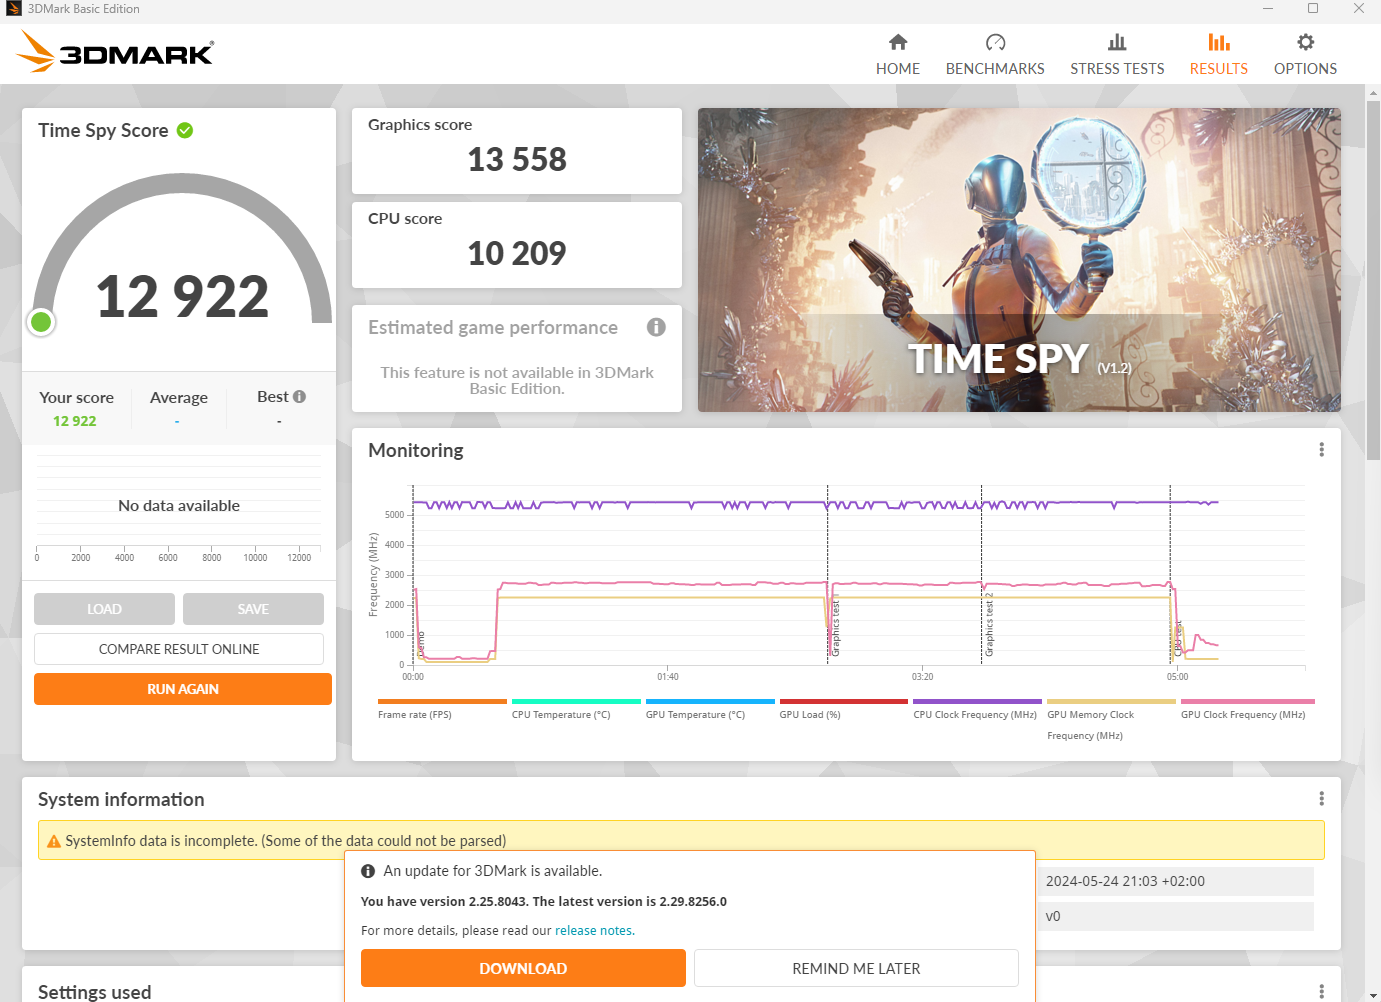Toggle the Frame rate (FPS) legend swatch
The width and height of the screenshot is (1381, 1002).
click(442, 702)
